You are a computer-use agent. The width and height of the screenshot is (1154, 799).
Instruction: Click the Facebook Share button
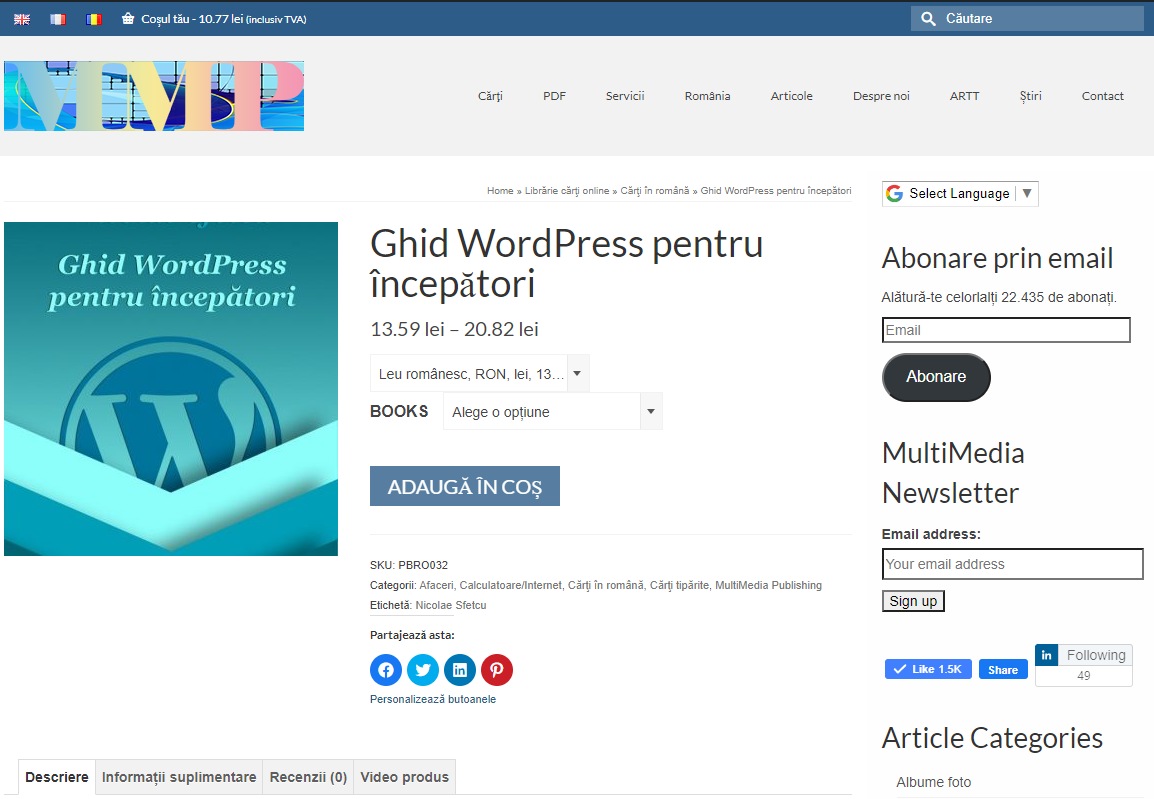1003,670
